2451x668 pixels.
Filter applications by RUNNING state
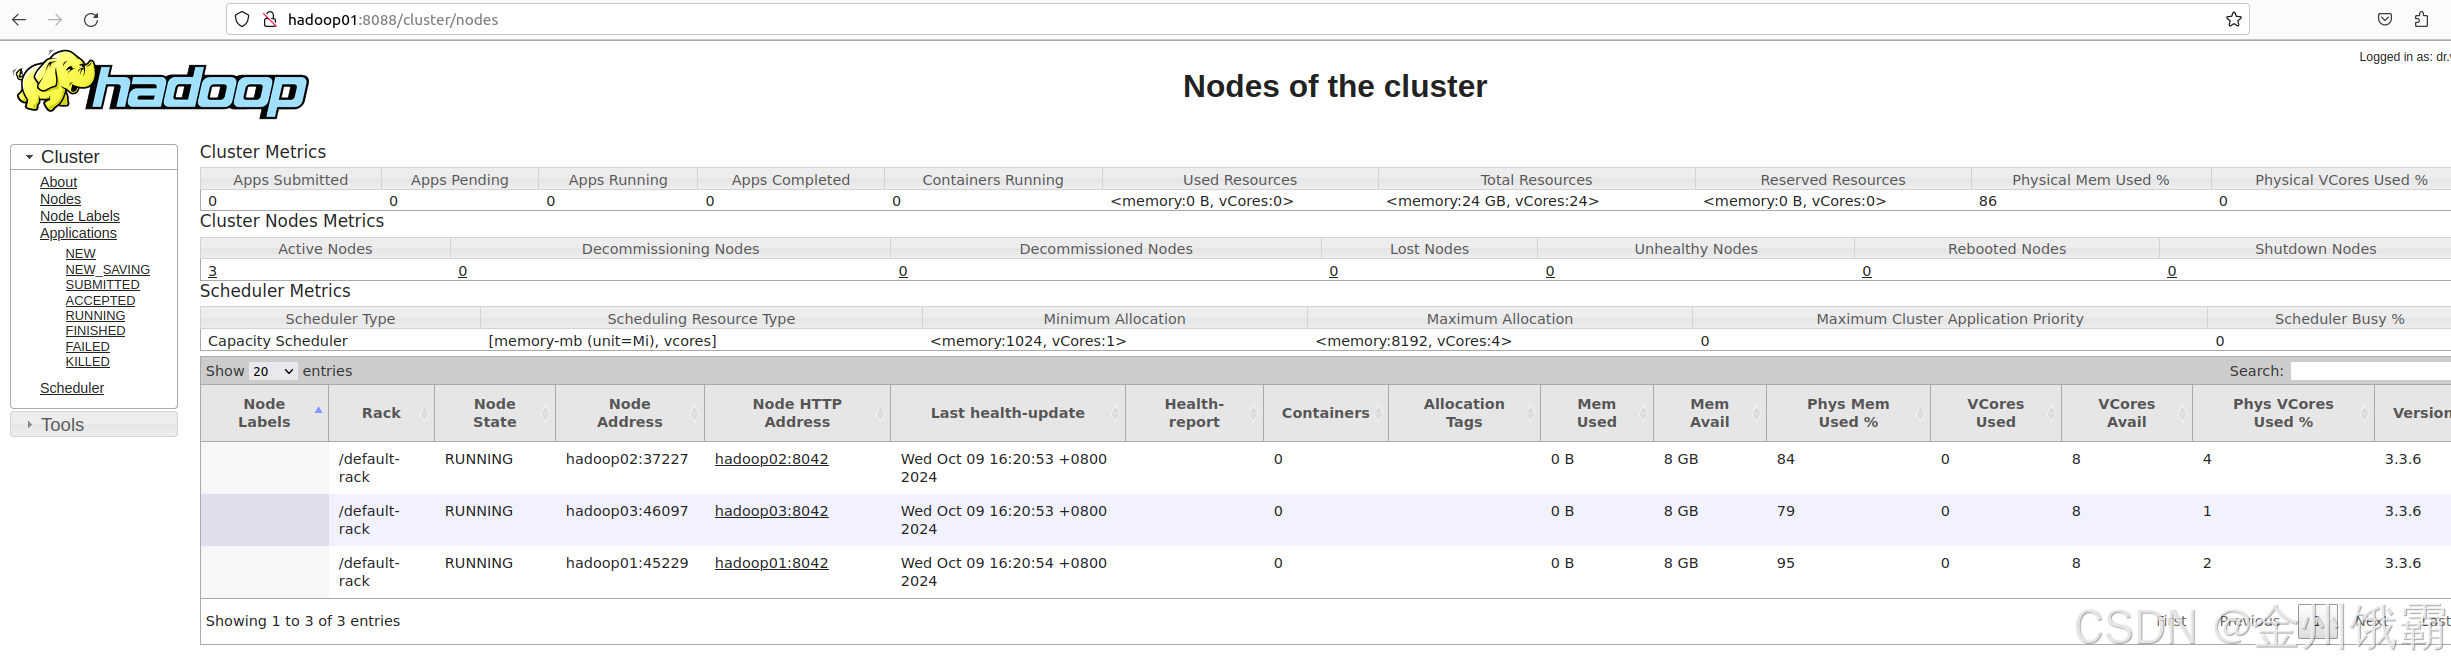tap(95, 316)
